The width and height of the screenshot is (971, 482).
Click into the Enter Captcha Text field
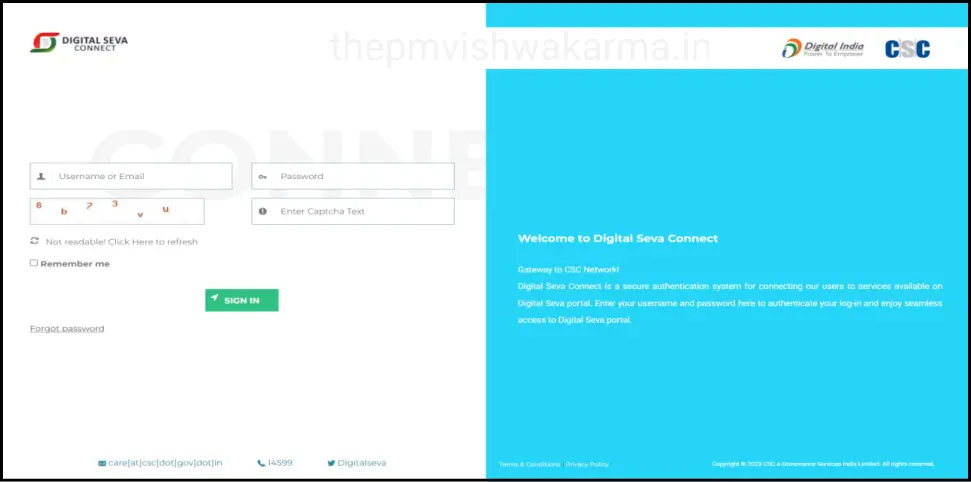point(353,211)
